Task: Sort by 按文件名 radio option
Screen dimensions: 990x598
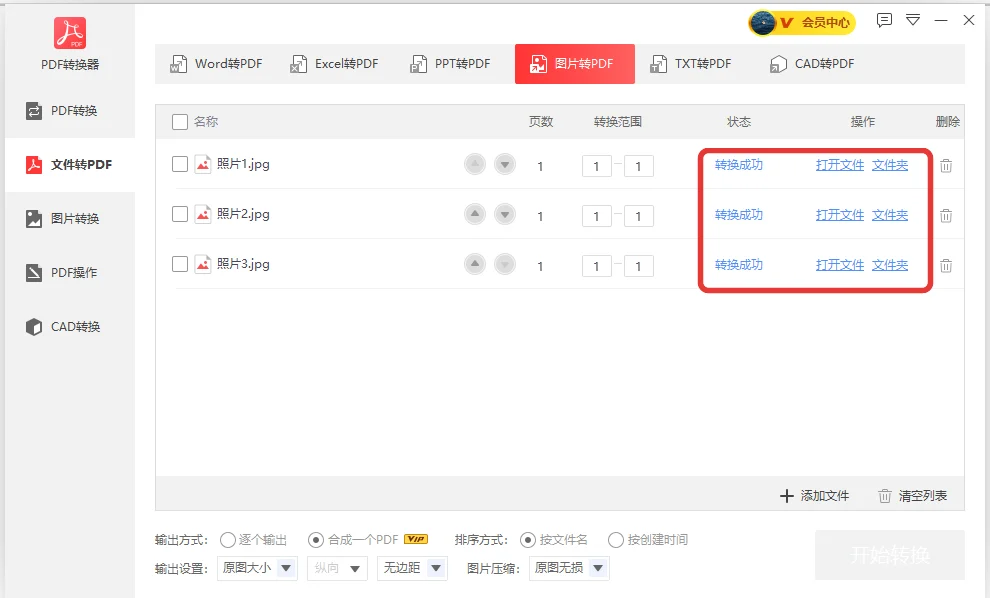Action: coord(554,540)
